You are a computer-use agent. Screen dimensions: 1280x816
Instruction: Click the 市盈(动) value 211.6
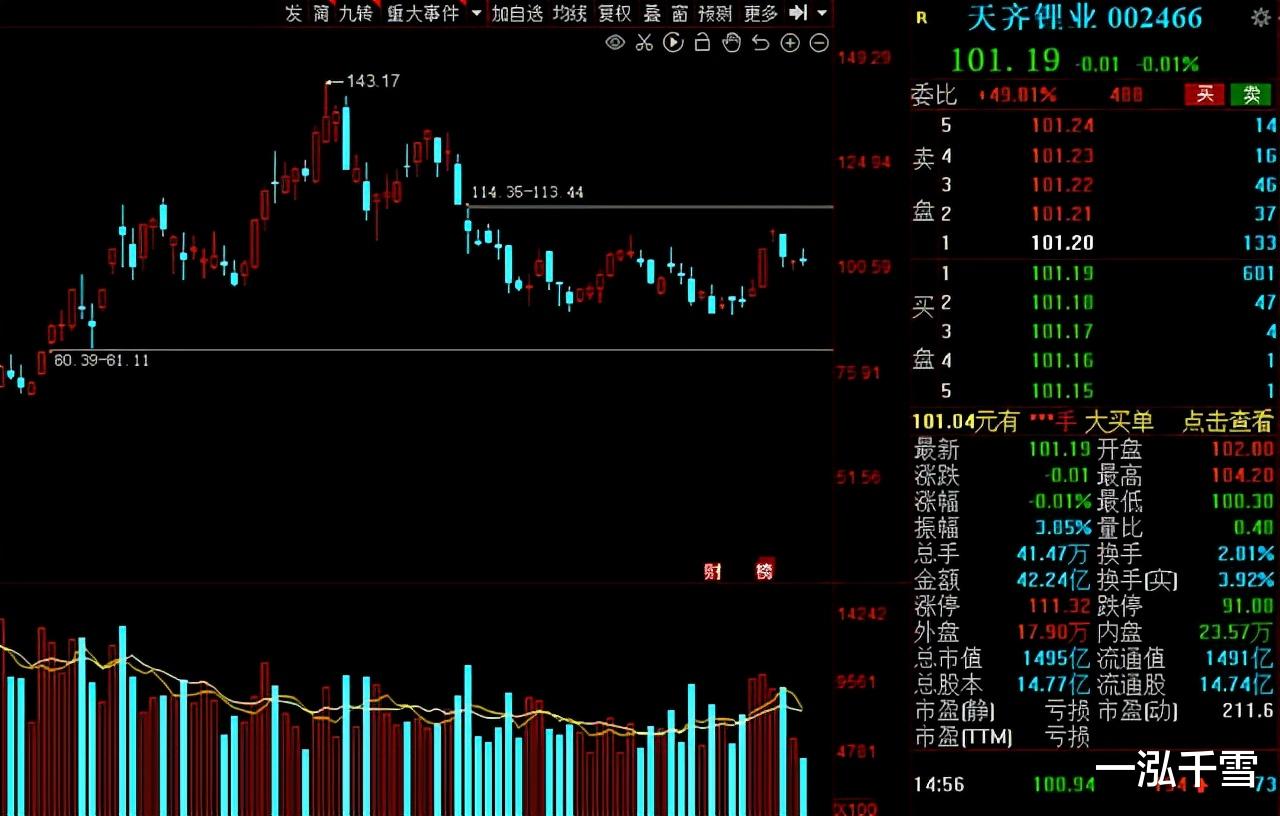[x=1247, y=711]
